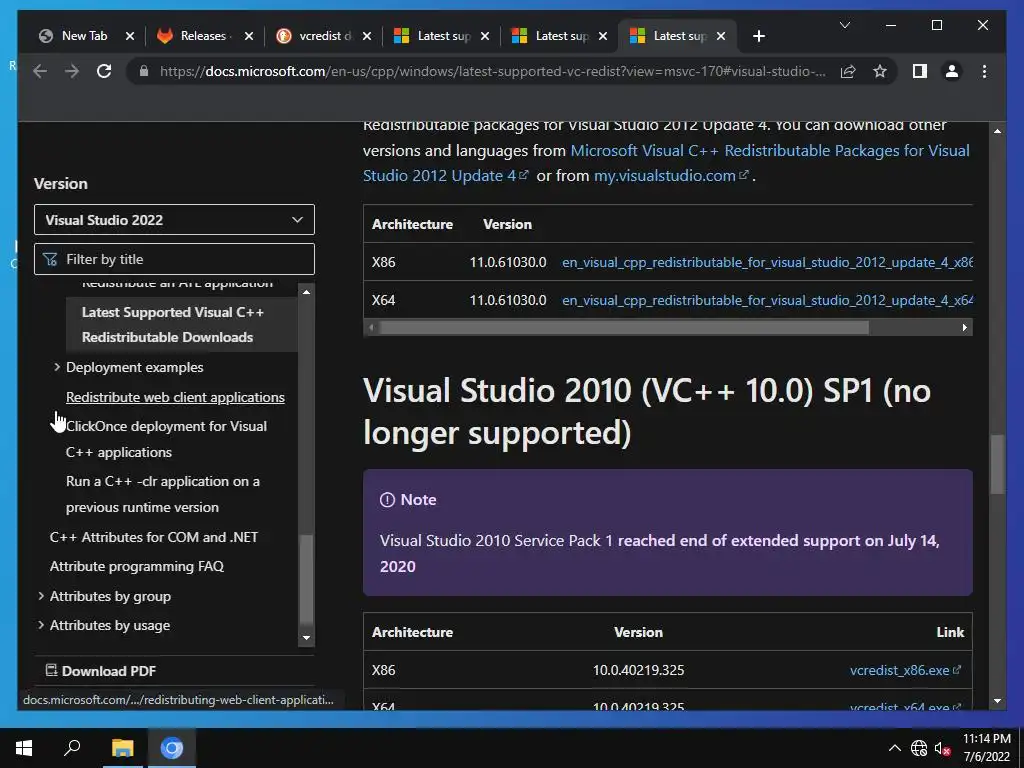The image size is (1024, 768).
Task: Click table's horizontal scroll left arrow
Action: click(x=372, y=327)
